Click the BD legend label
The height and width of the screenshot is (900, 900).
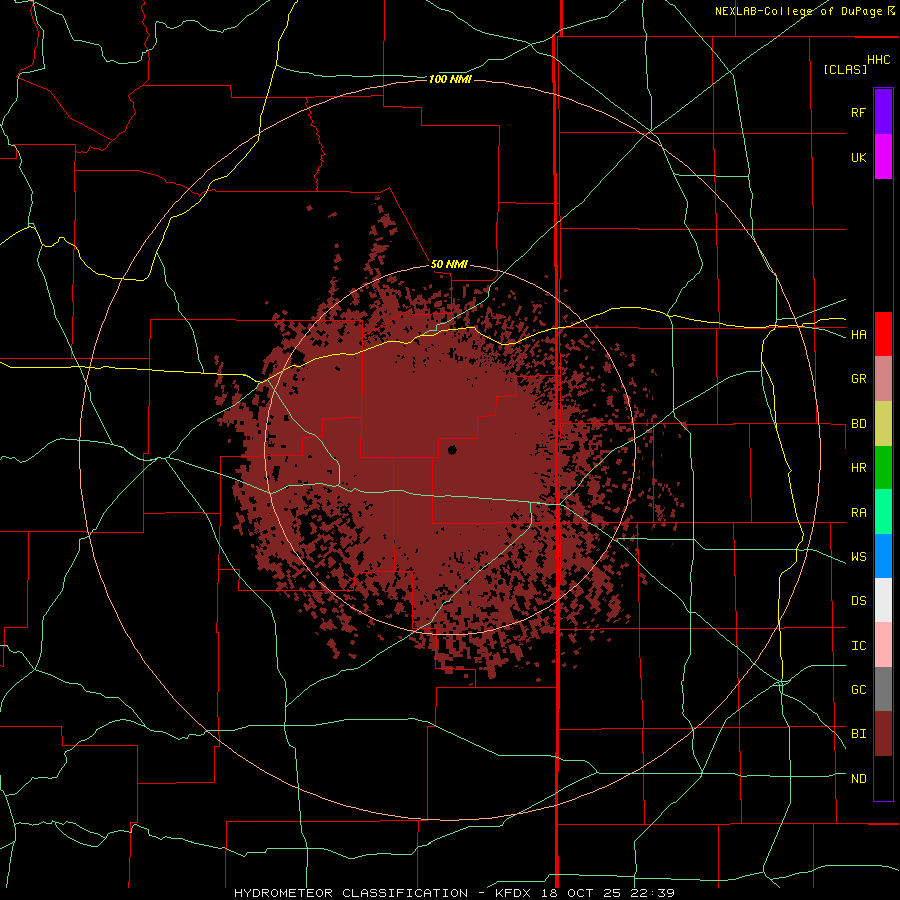[x=858, y=424]
